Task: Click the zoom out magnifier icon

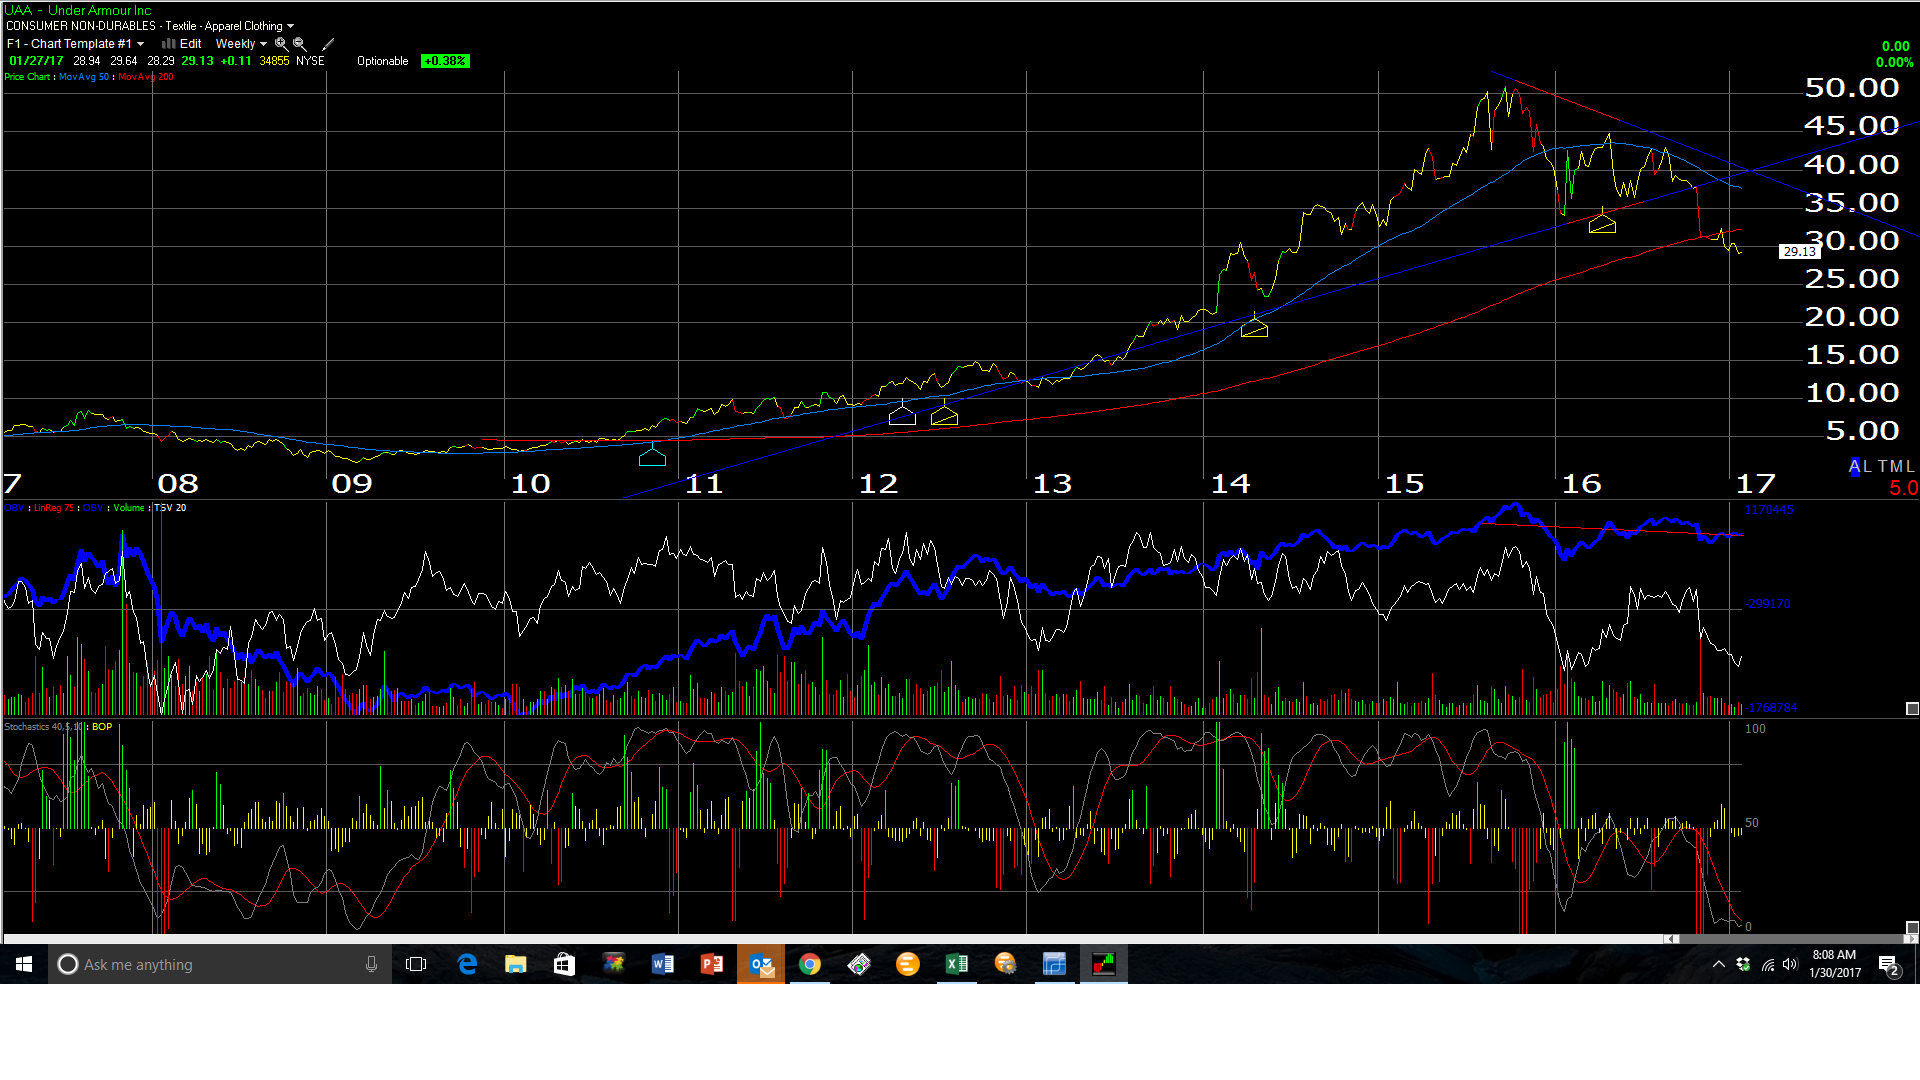Action: tap(299, 44)
